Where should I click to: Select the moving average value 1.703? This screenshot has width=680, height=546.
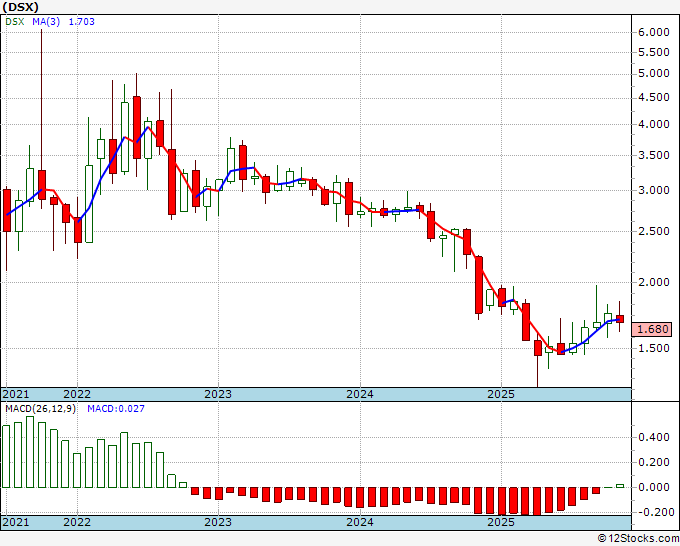pyautogui.click(x=82, y=22)
